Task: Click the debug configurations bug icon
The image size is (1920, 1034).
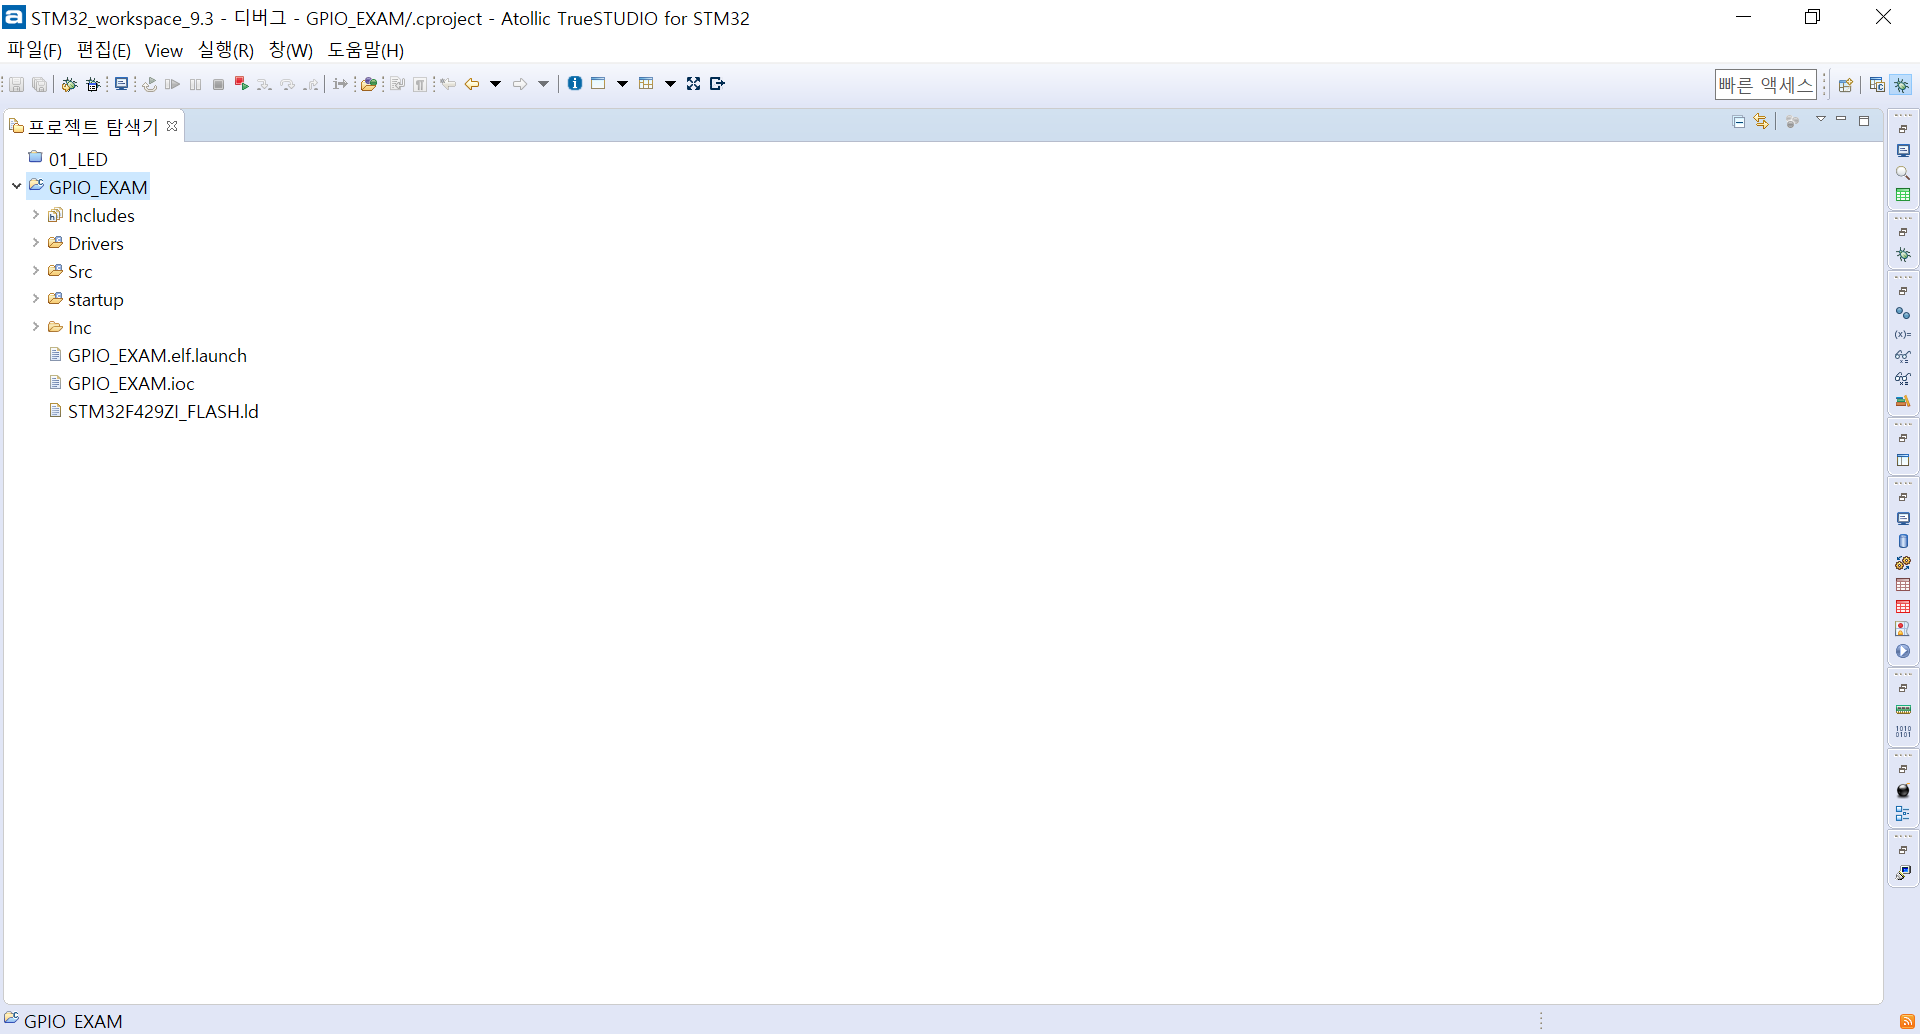Action: point(93,84)
